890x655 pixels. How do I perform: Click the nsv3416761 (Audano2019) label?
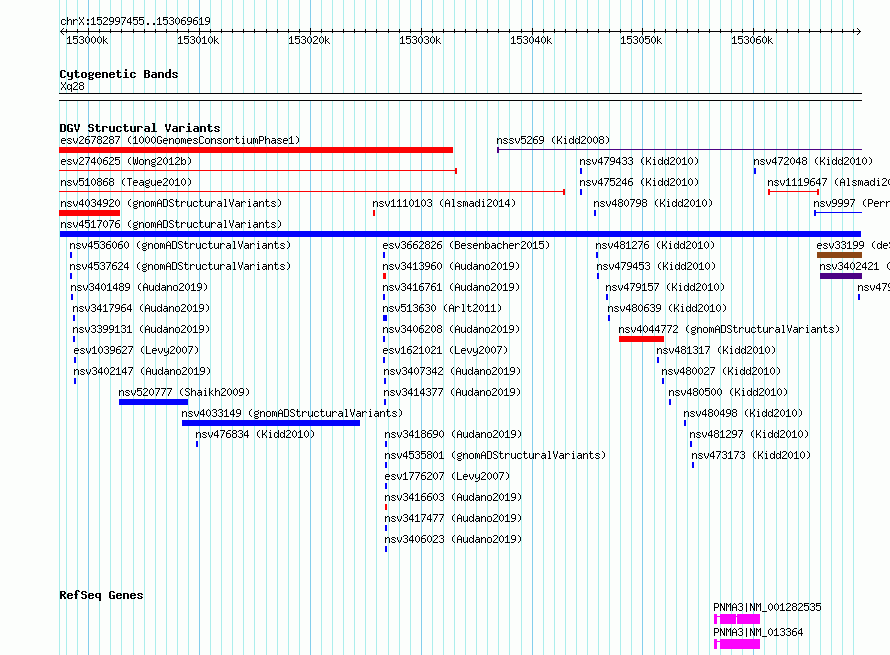(x=451, y=287)
